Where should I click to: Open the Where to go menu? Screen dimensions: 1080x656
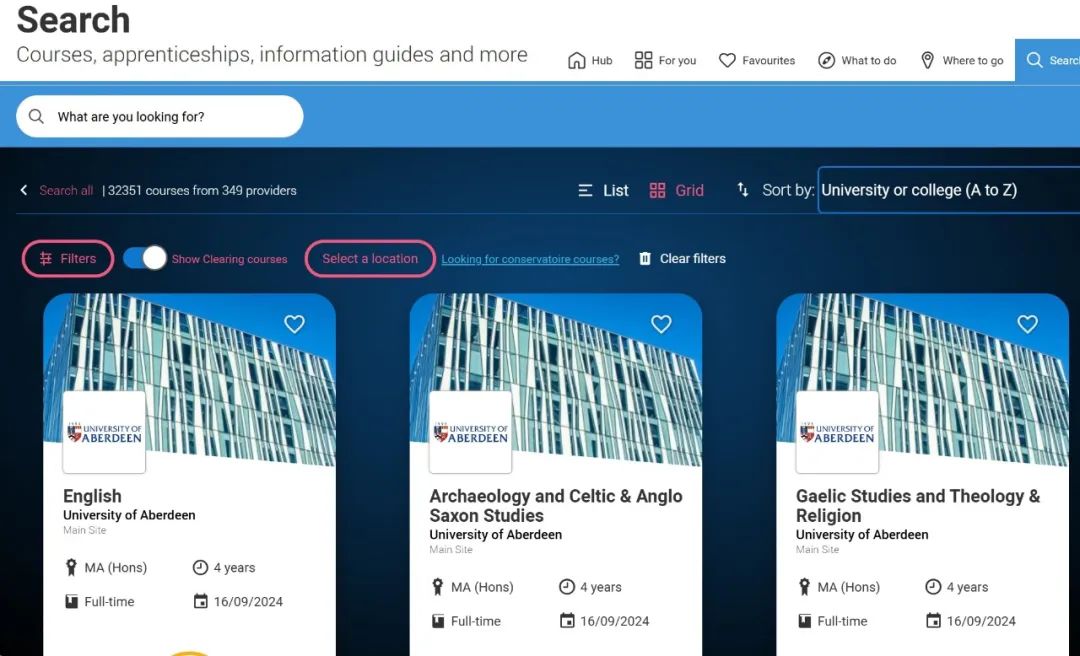962,61
